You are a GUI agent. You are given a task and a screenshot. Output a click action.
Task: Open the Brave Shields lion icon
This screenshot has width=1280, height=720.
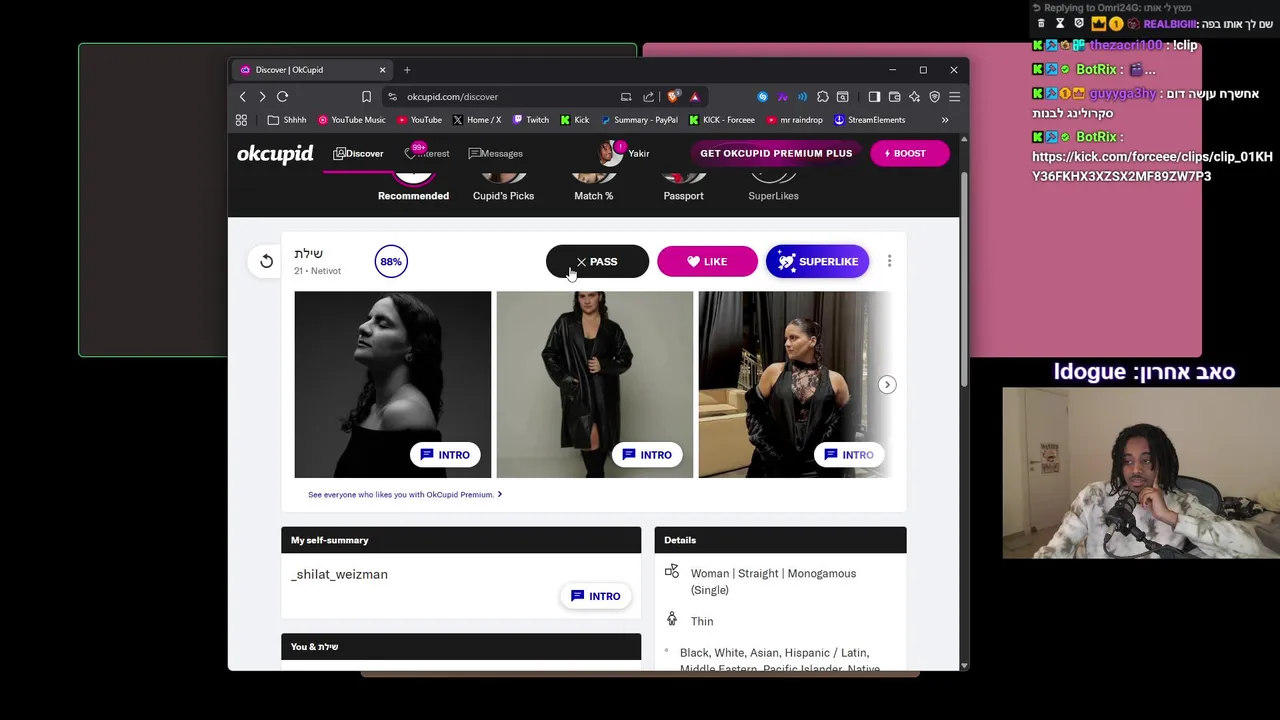coord(672,97)
